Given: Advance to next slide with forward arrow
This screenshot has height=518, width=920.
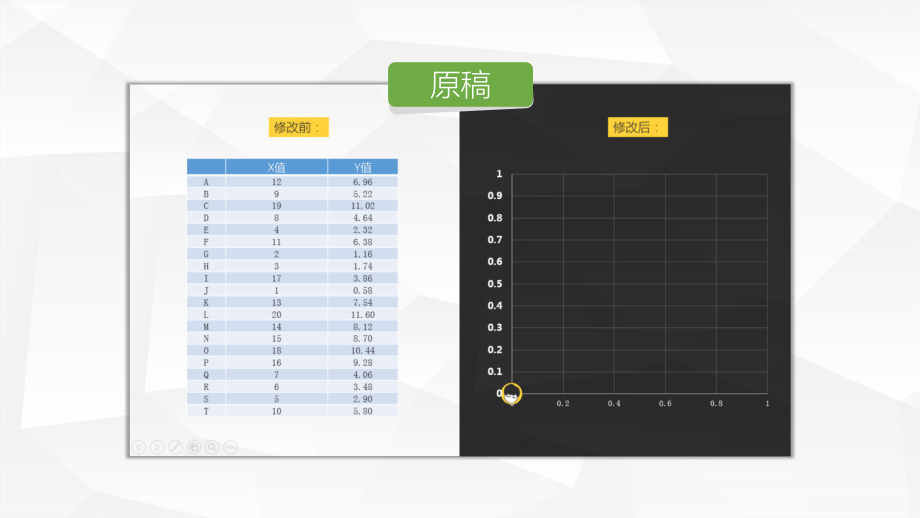Looking at the screenshot, I should pyautogui.click(x=157, y=447).
